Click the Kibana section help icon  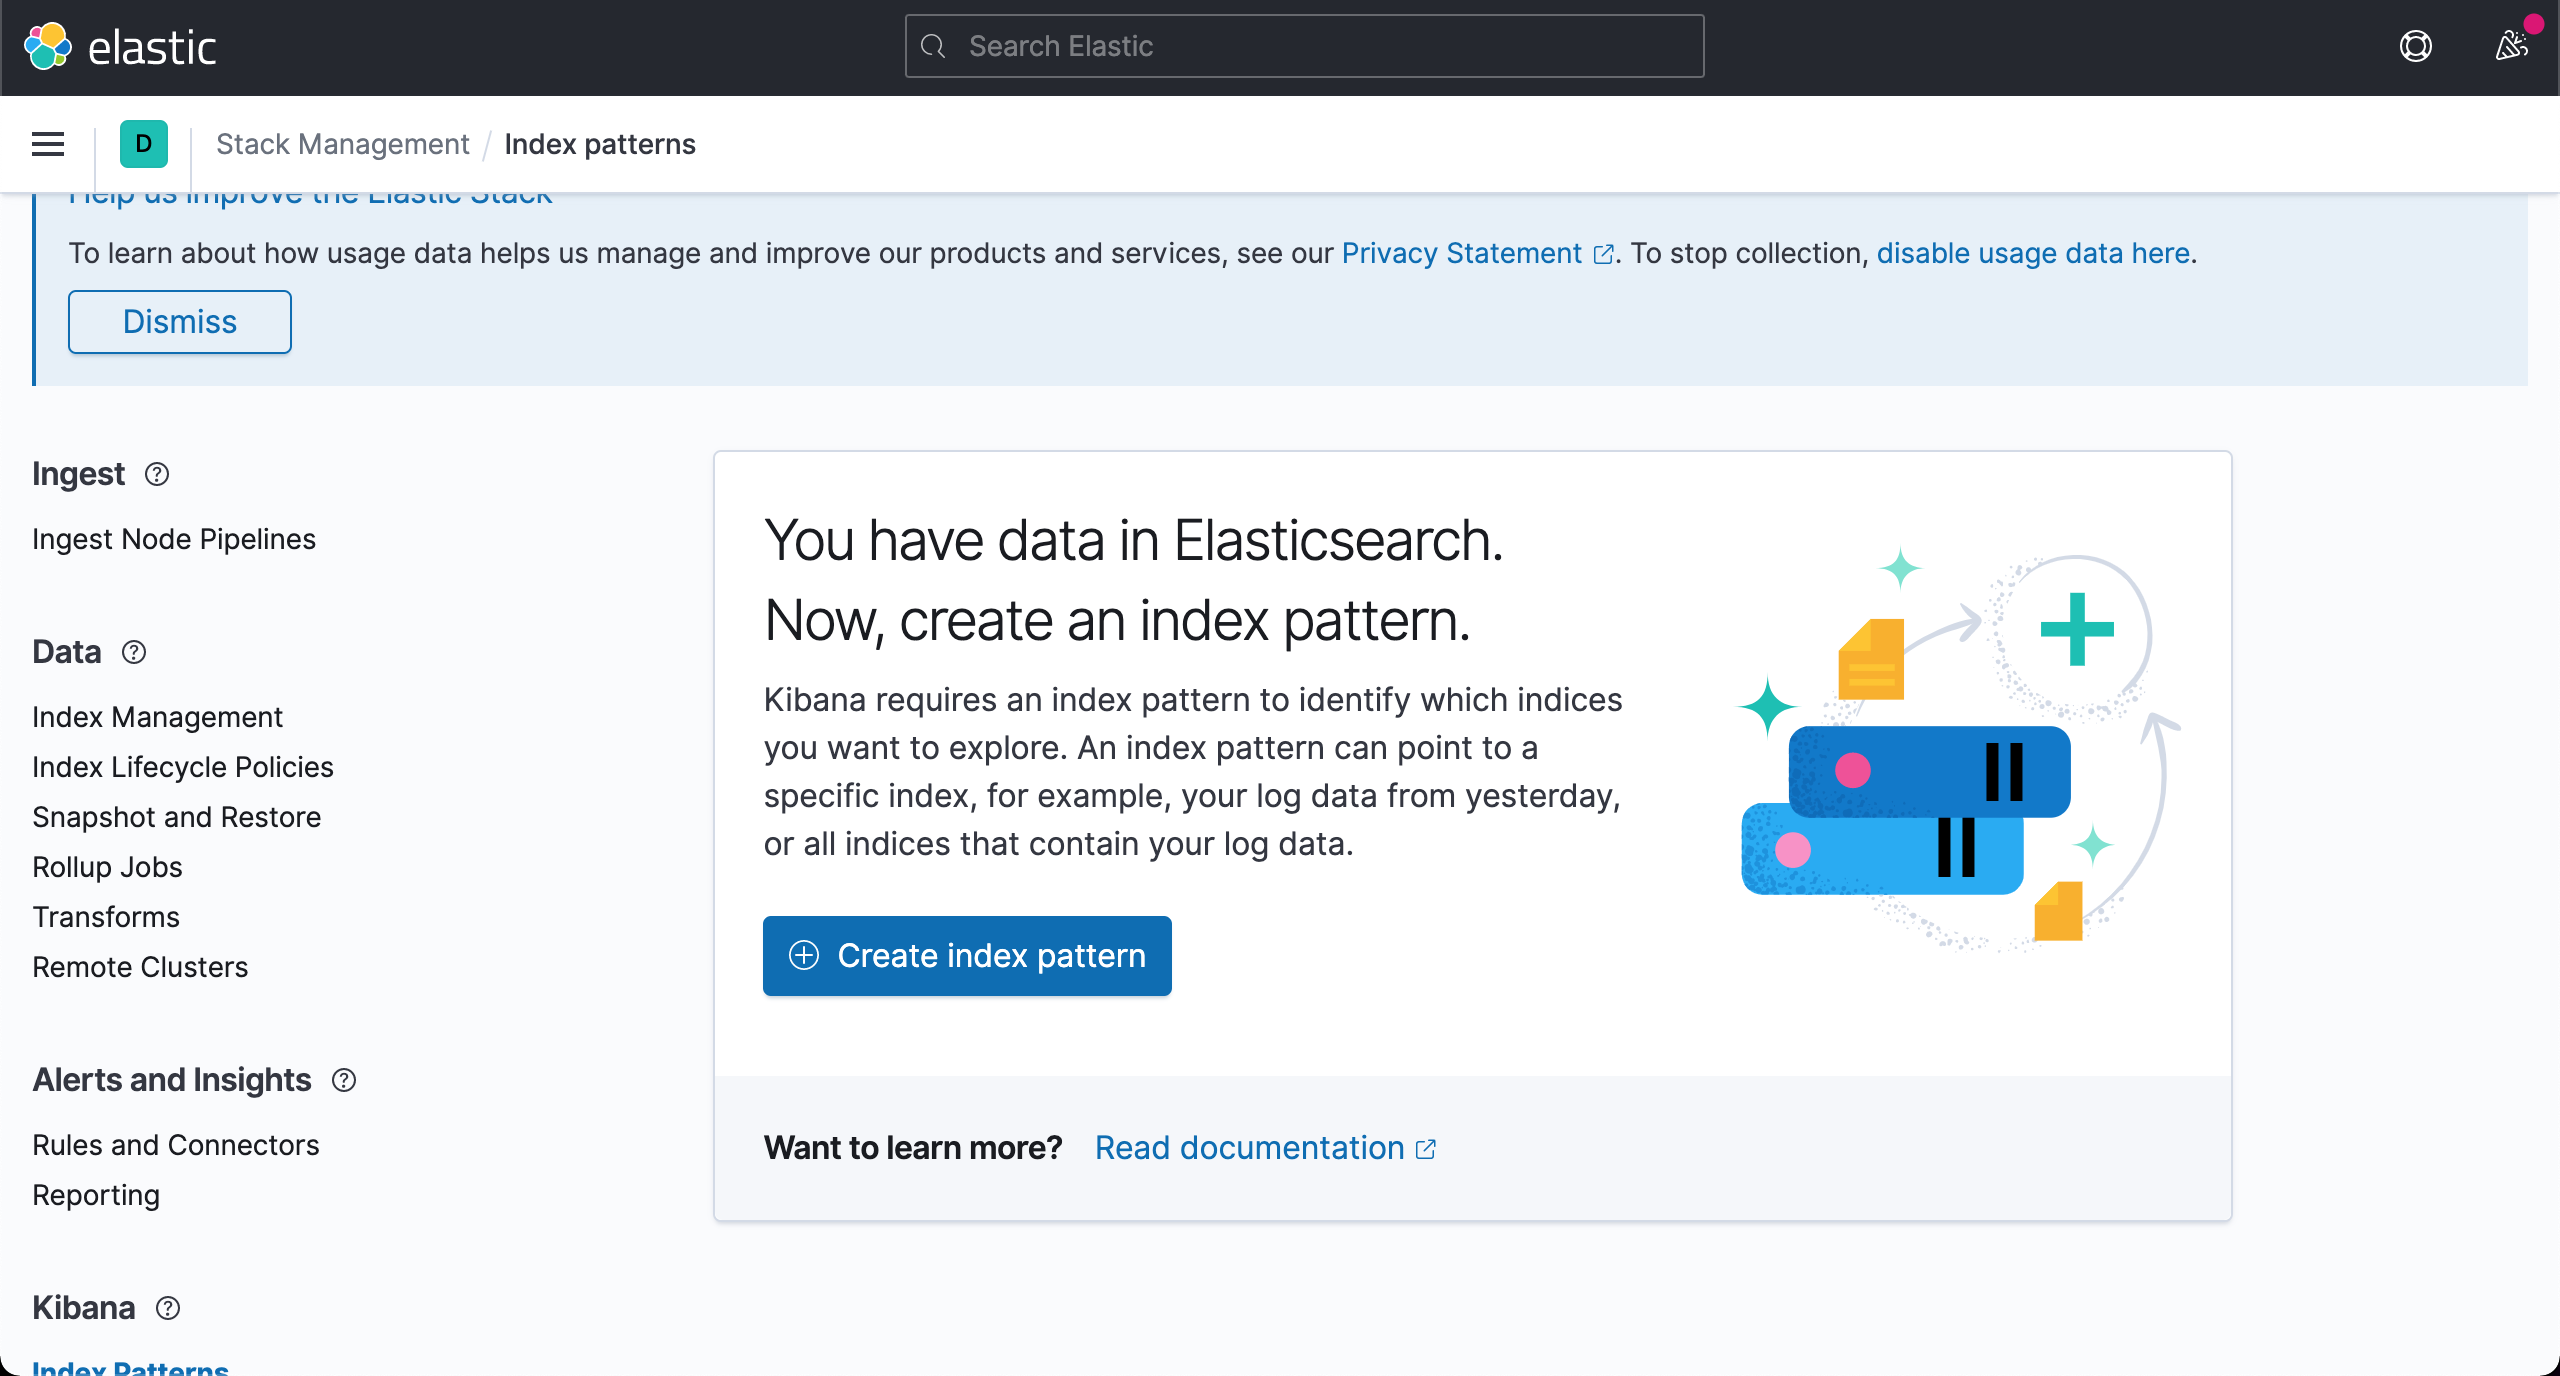click(168, 1308)
